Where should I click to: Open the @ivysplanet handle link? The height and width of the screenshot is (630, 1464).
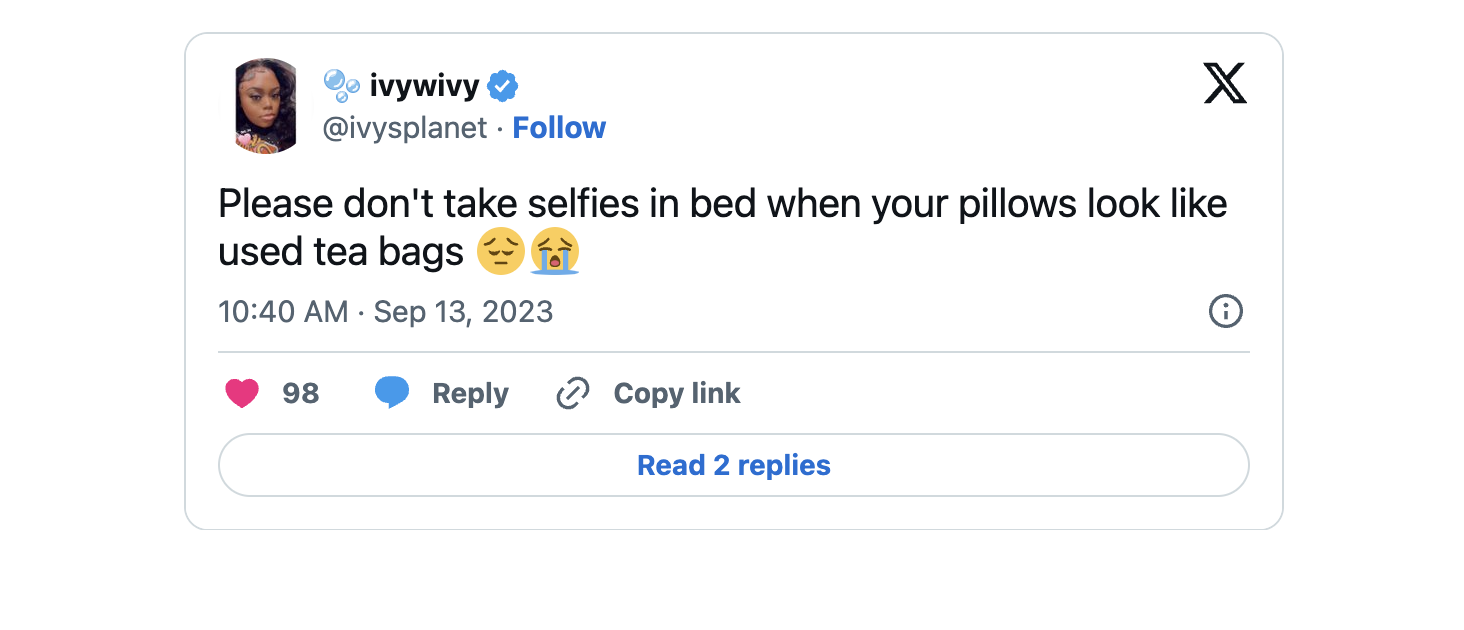(x=405, y=128)
